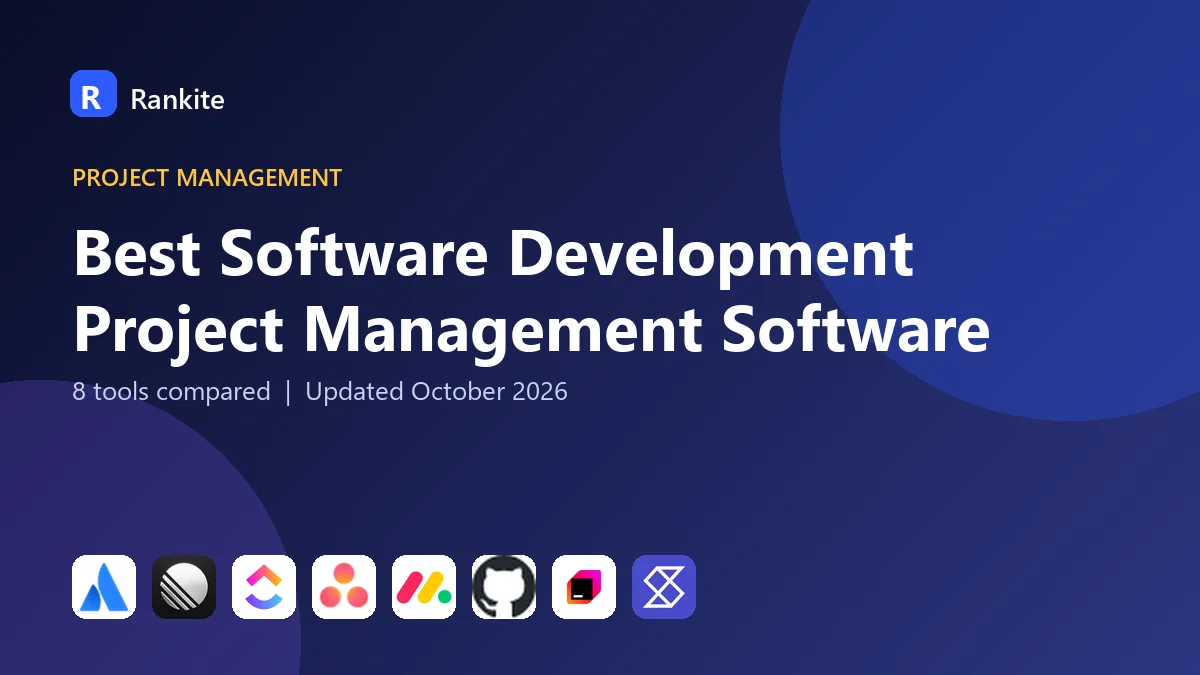Image resolution: width=1200 pixels, height=675 pixels.
Task: Click the GitHub octocat icon
Action: (x=504, y=587)
